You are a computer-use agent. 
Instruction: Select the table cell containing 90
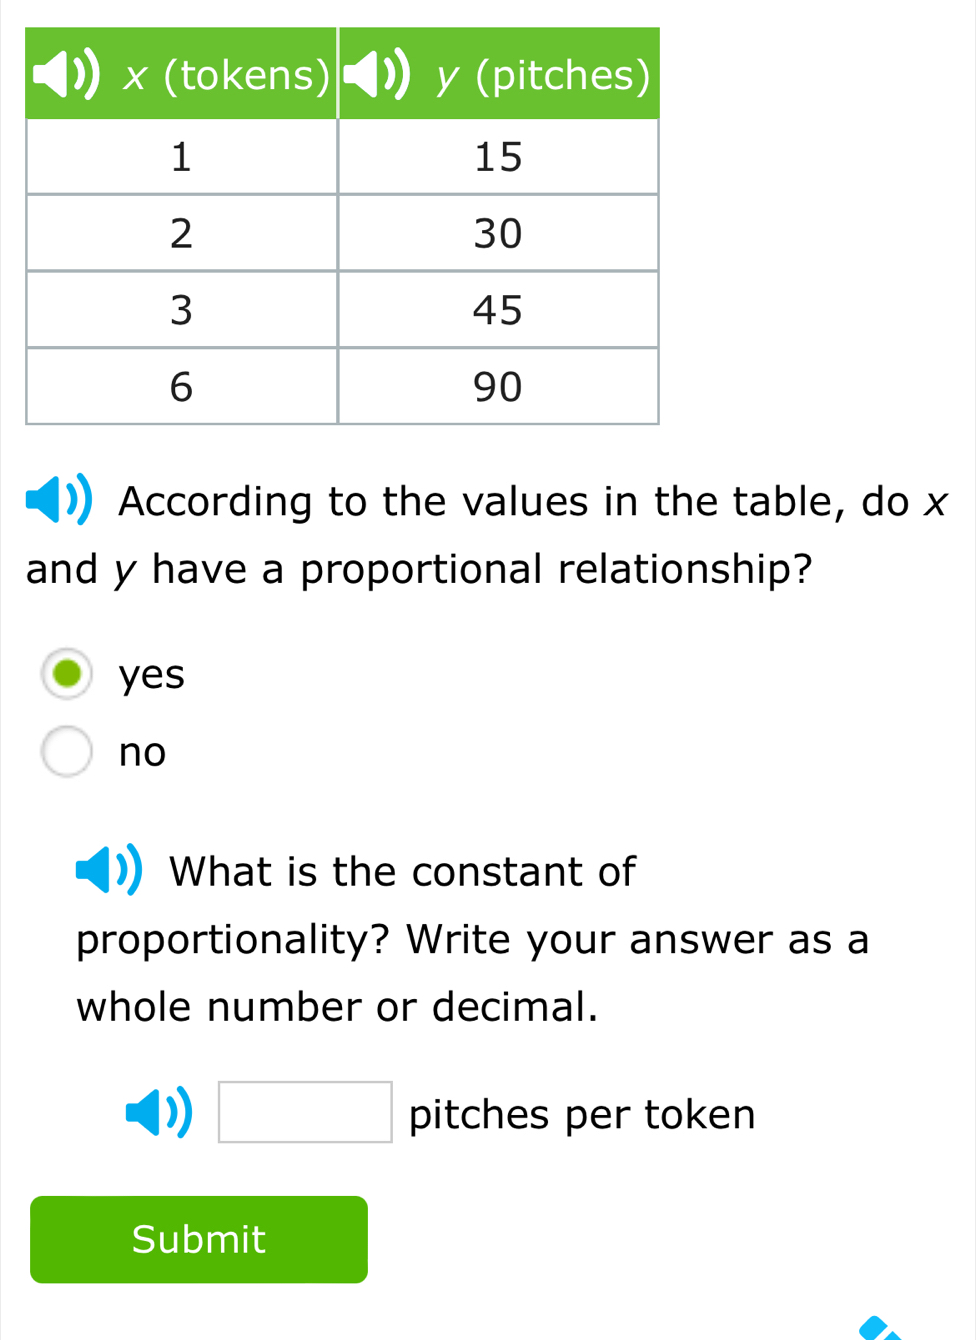[498, 387]
